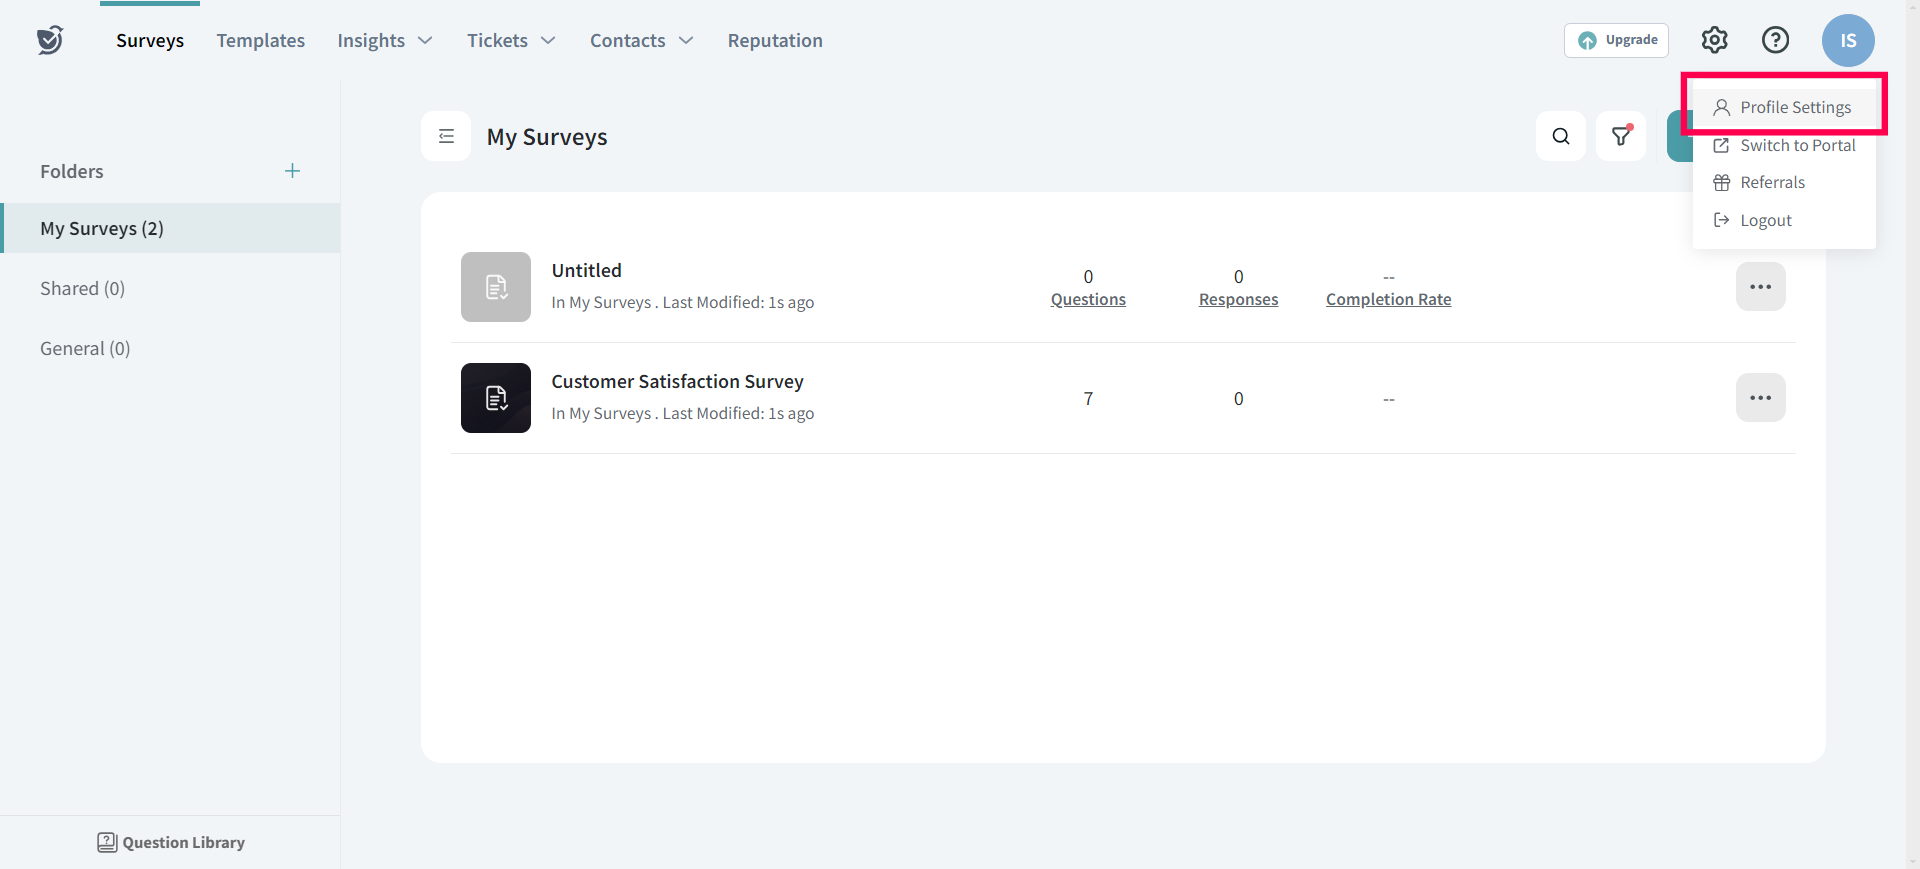Viewport: 1920px width, 869px height.
Task: Select the Shared (0) folder
Action: tap(82, 289)
